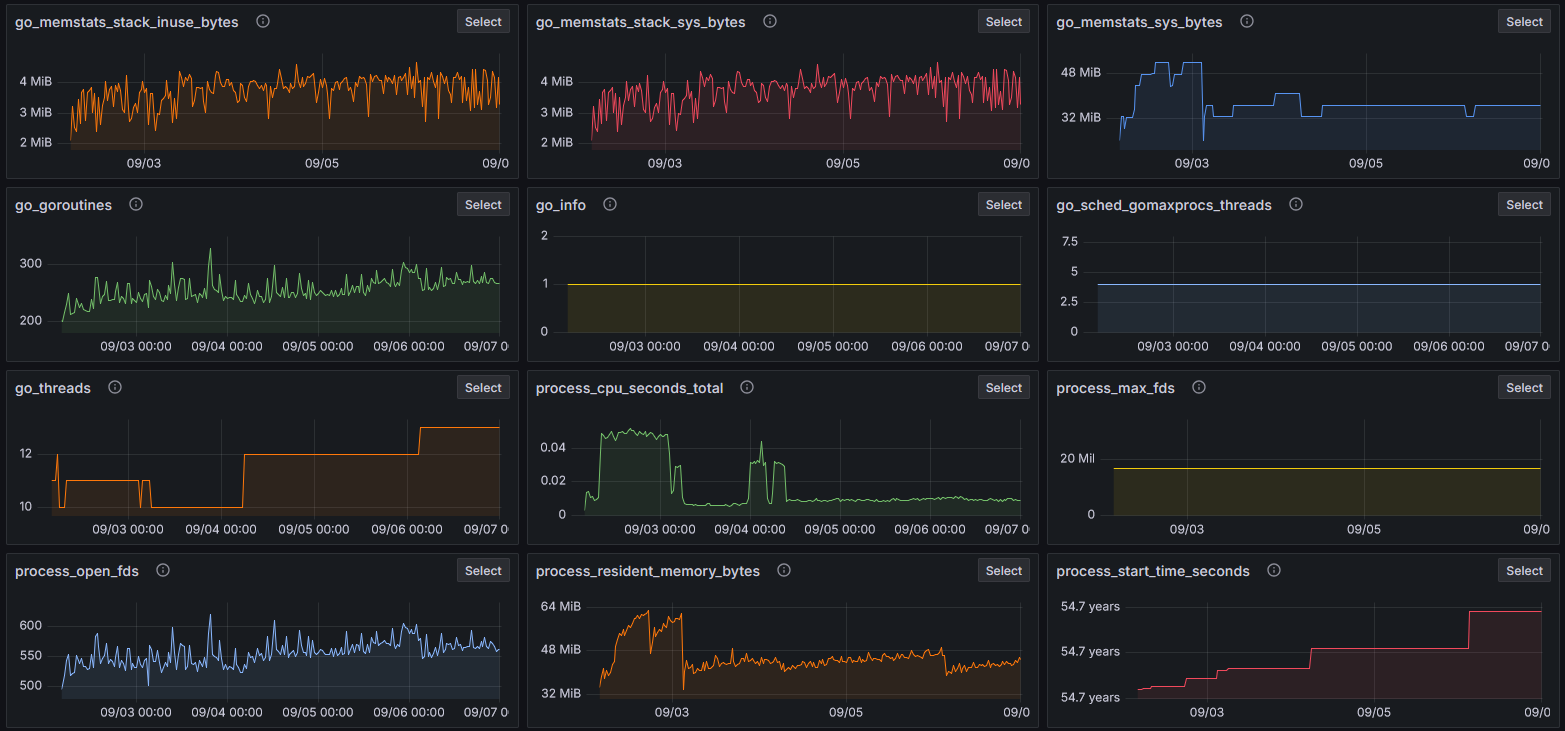Click the '48 MiB' label in go_memstats_sys_bytes
The width and height of the screenshot is (1565, 731).
coord(1081,72)
